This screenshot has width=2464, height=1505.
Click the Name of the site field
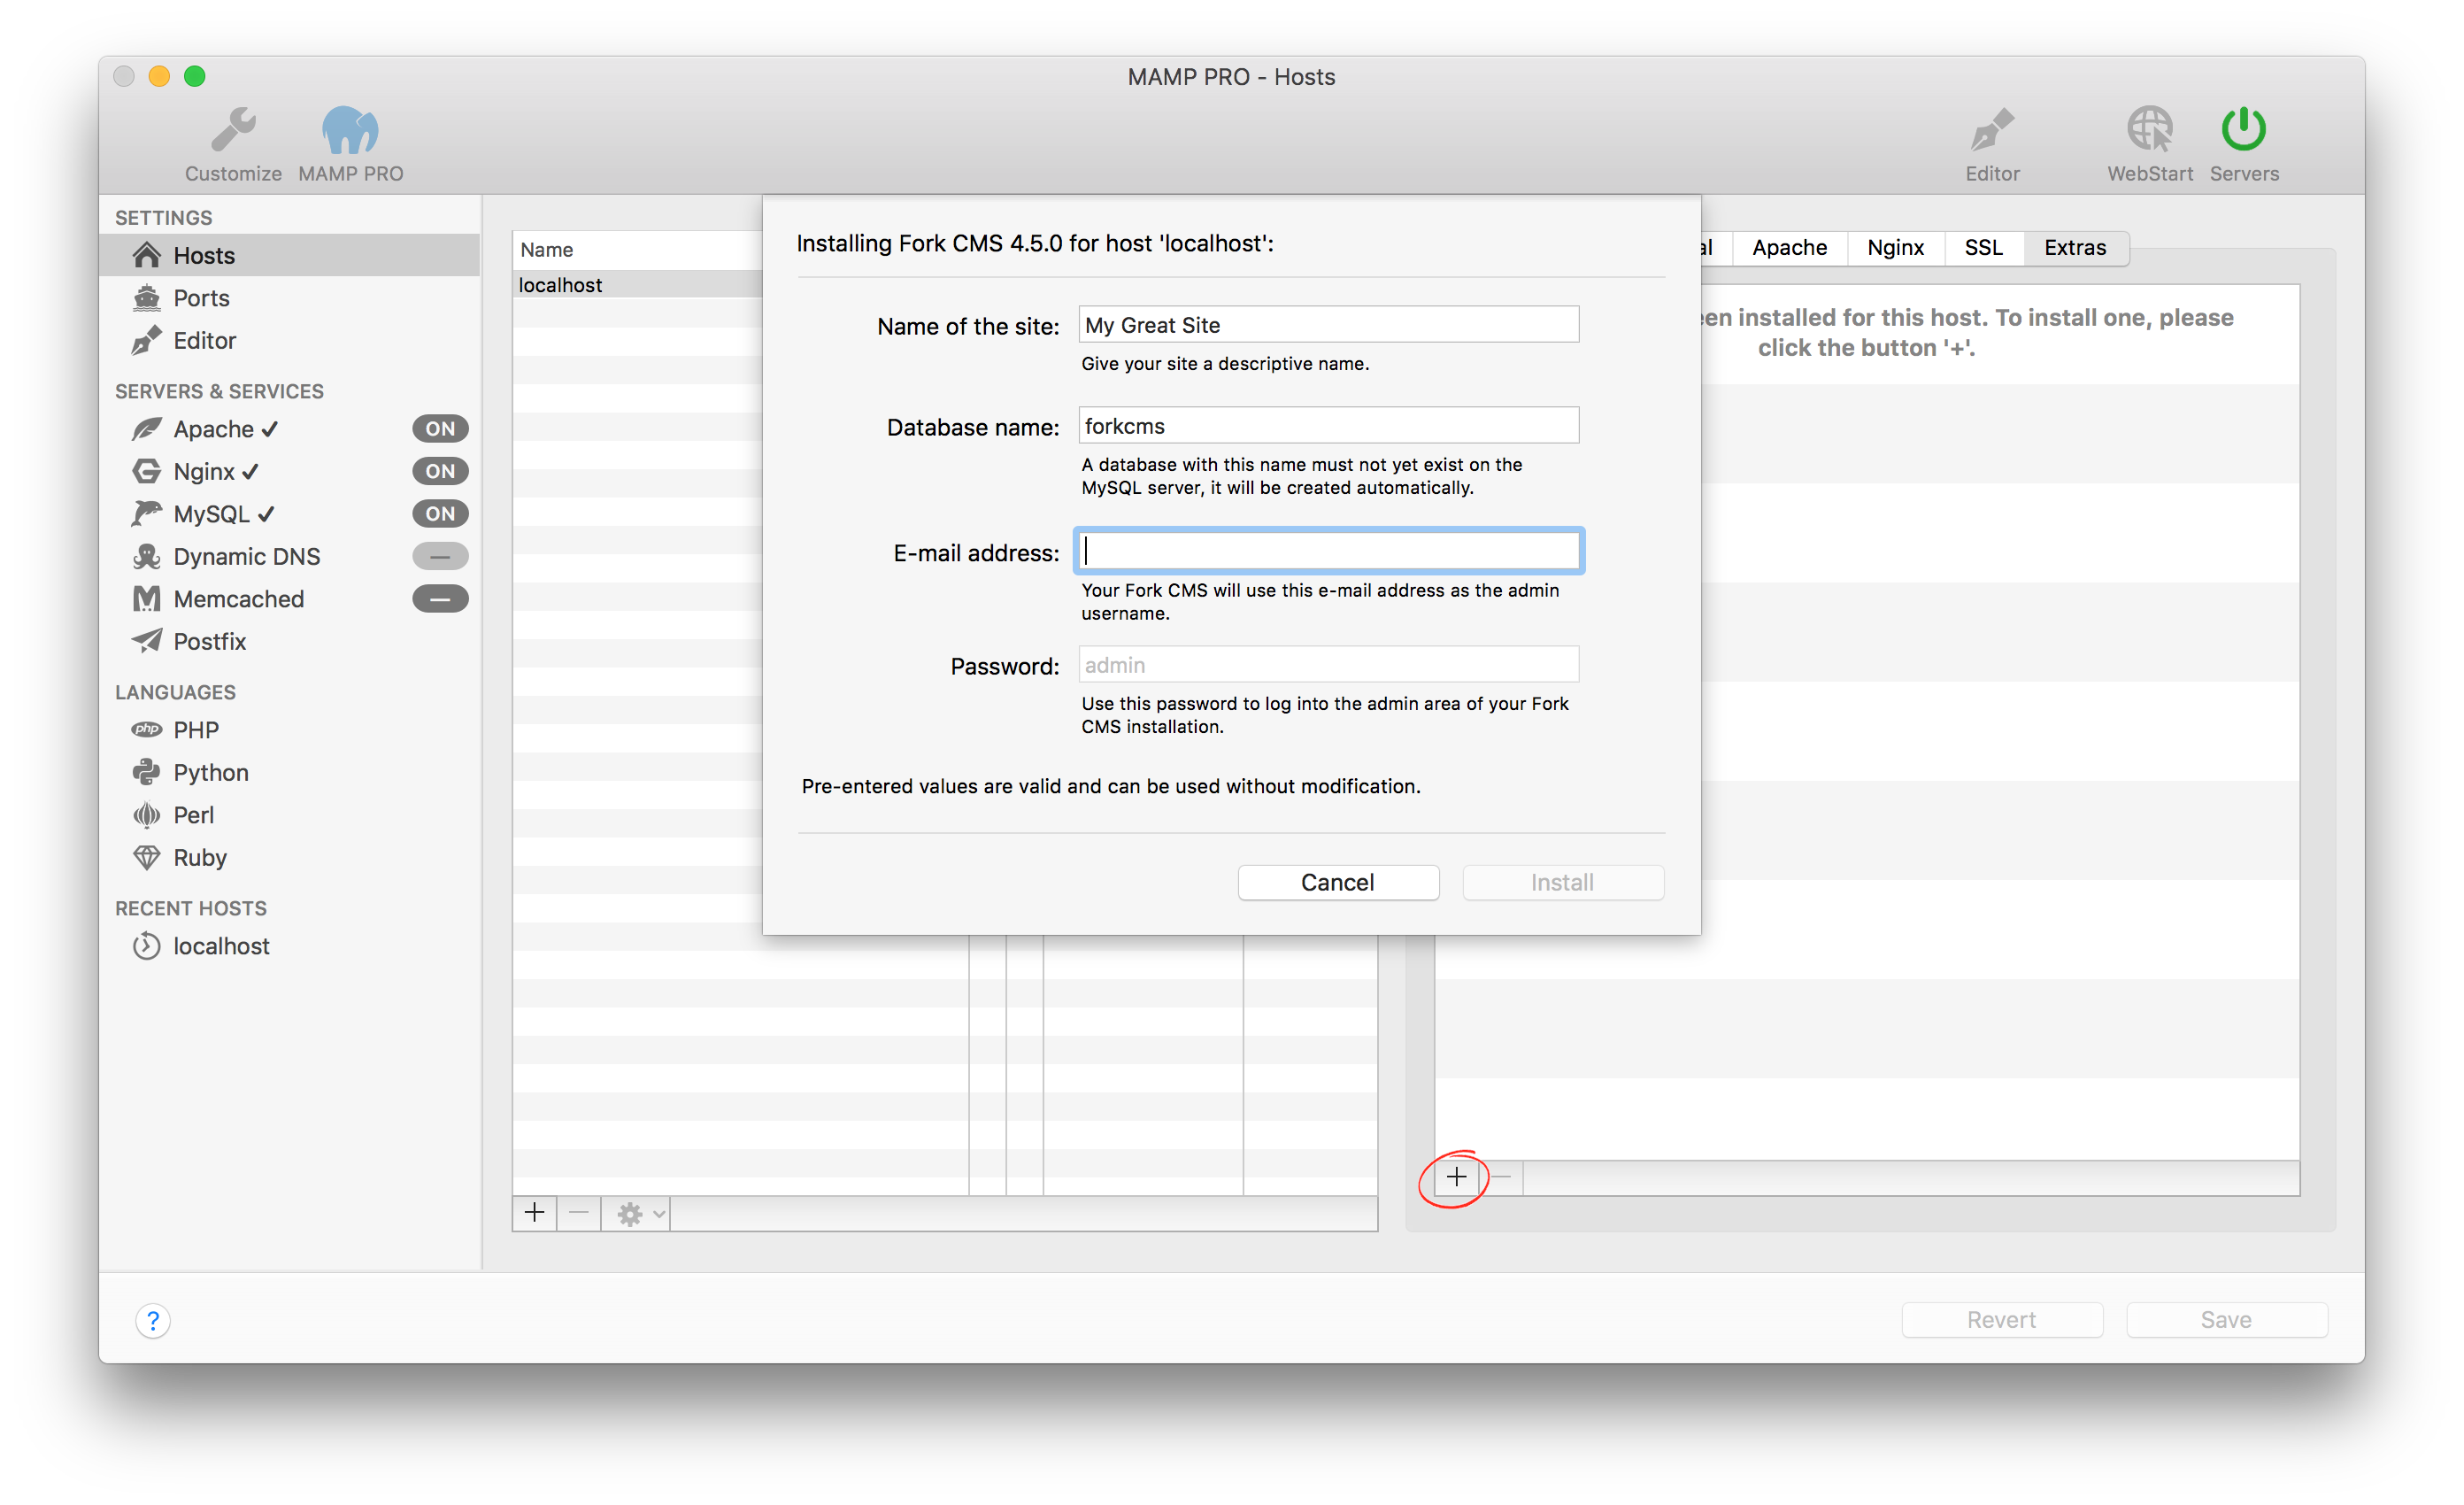pos(1329,325)
